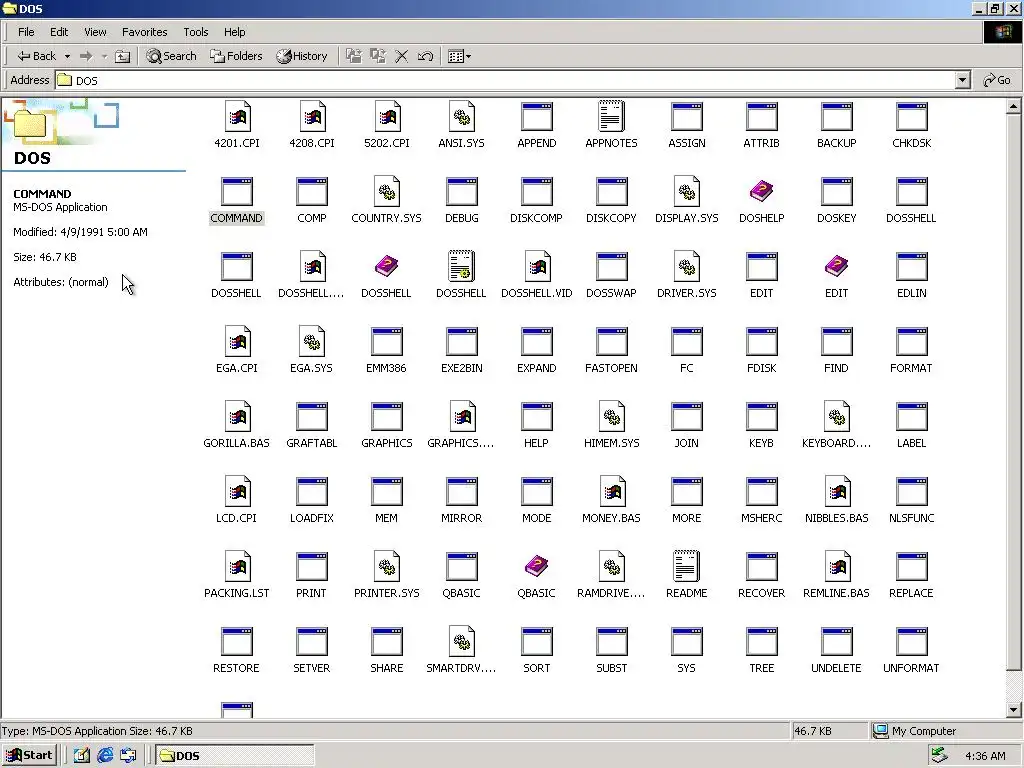The image size is (1024, 768).
Task: Select the MSHERC application icon
Action: pyautogui.click(x=761, y=492)
